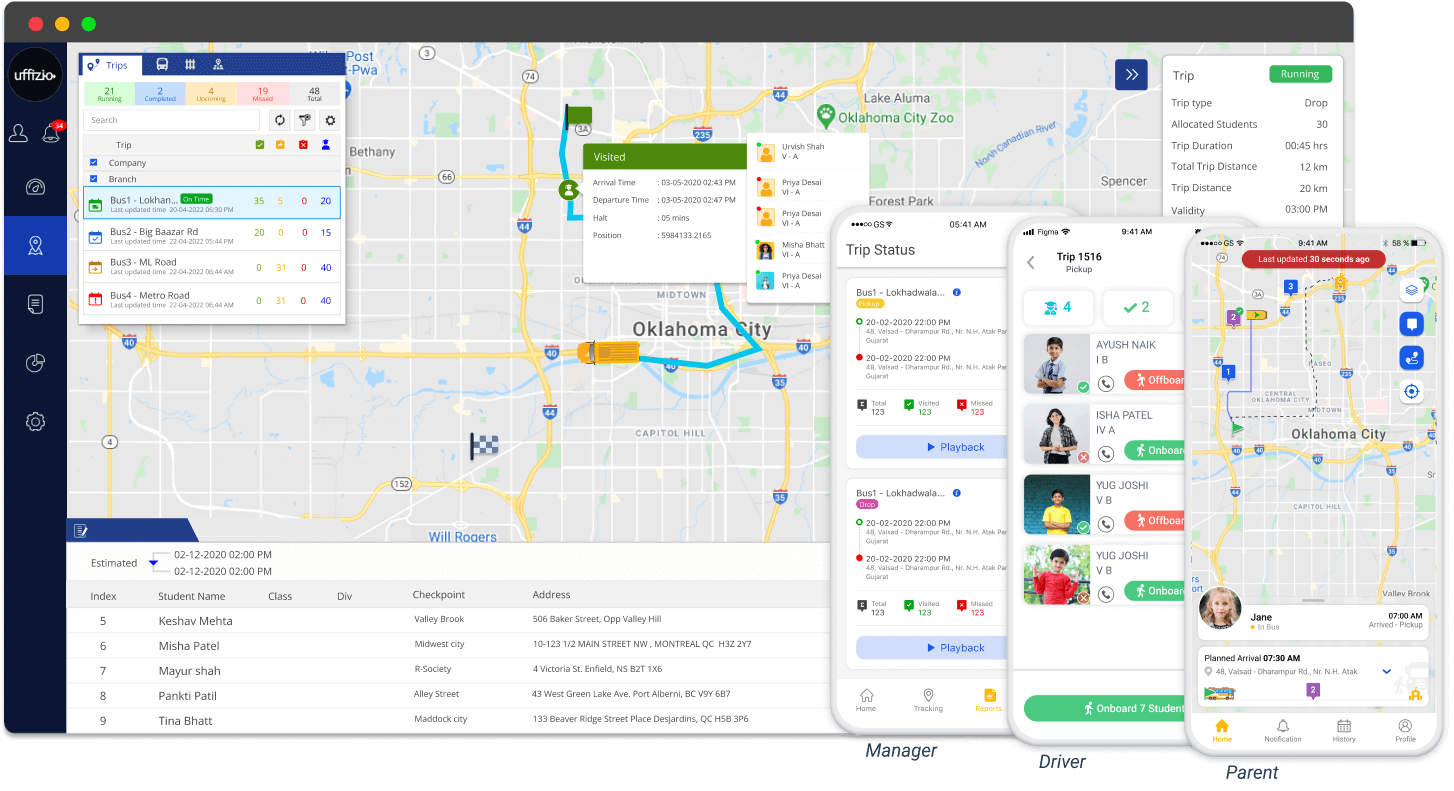The image size is (1454, 791).
Task: Click Playback on the Pickup trip card
Action: coord(930,447)
